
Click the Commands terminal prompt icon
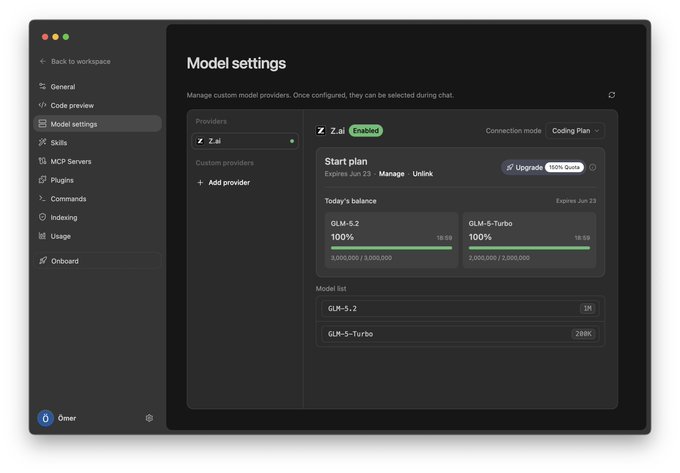pyautogui.click(x=42, y=198)
